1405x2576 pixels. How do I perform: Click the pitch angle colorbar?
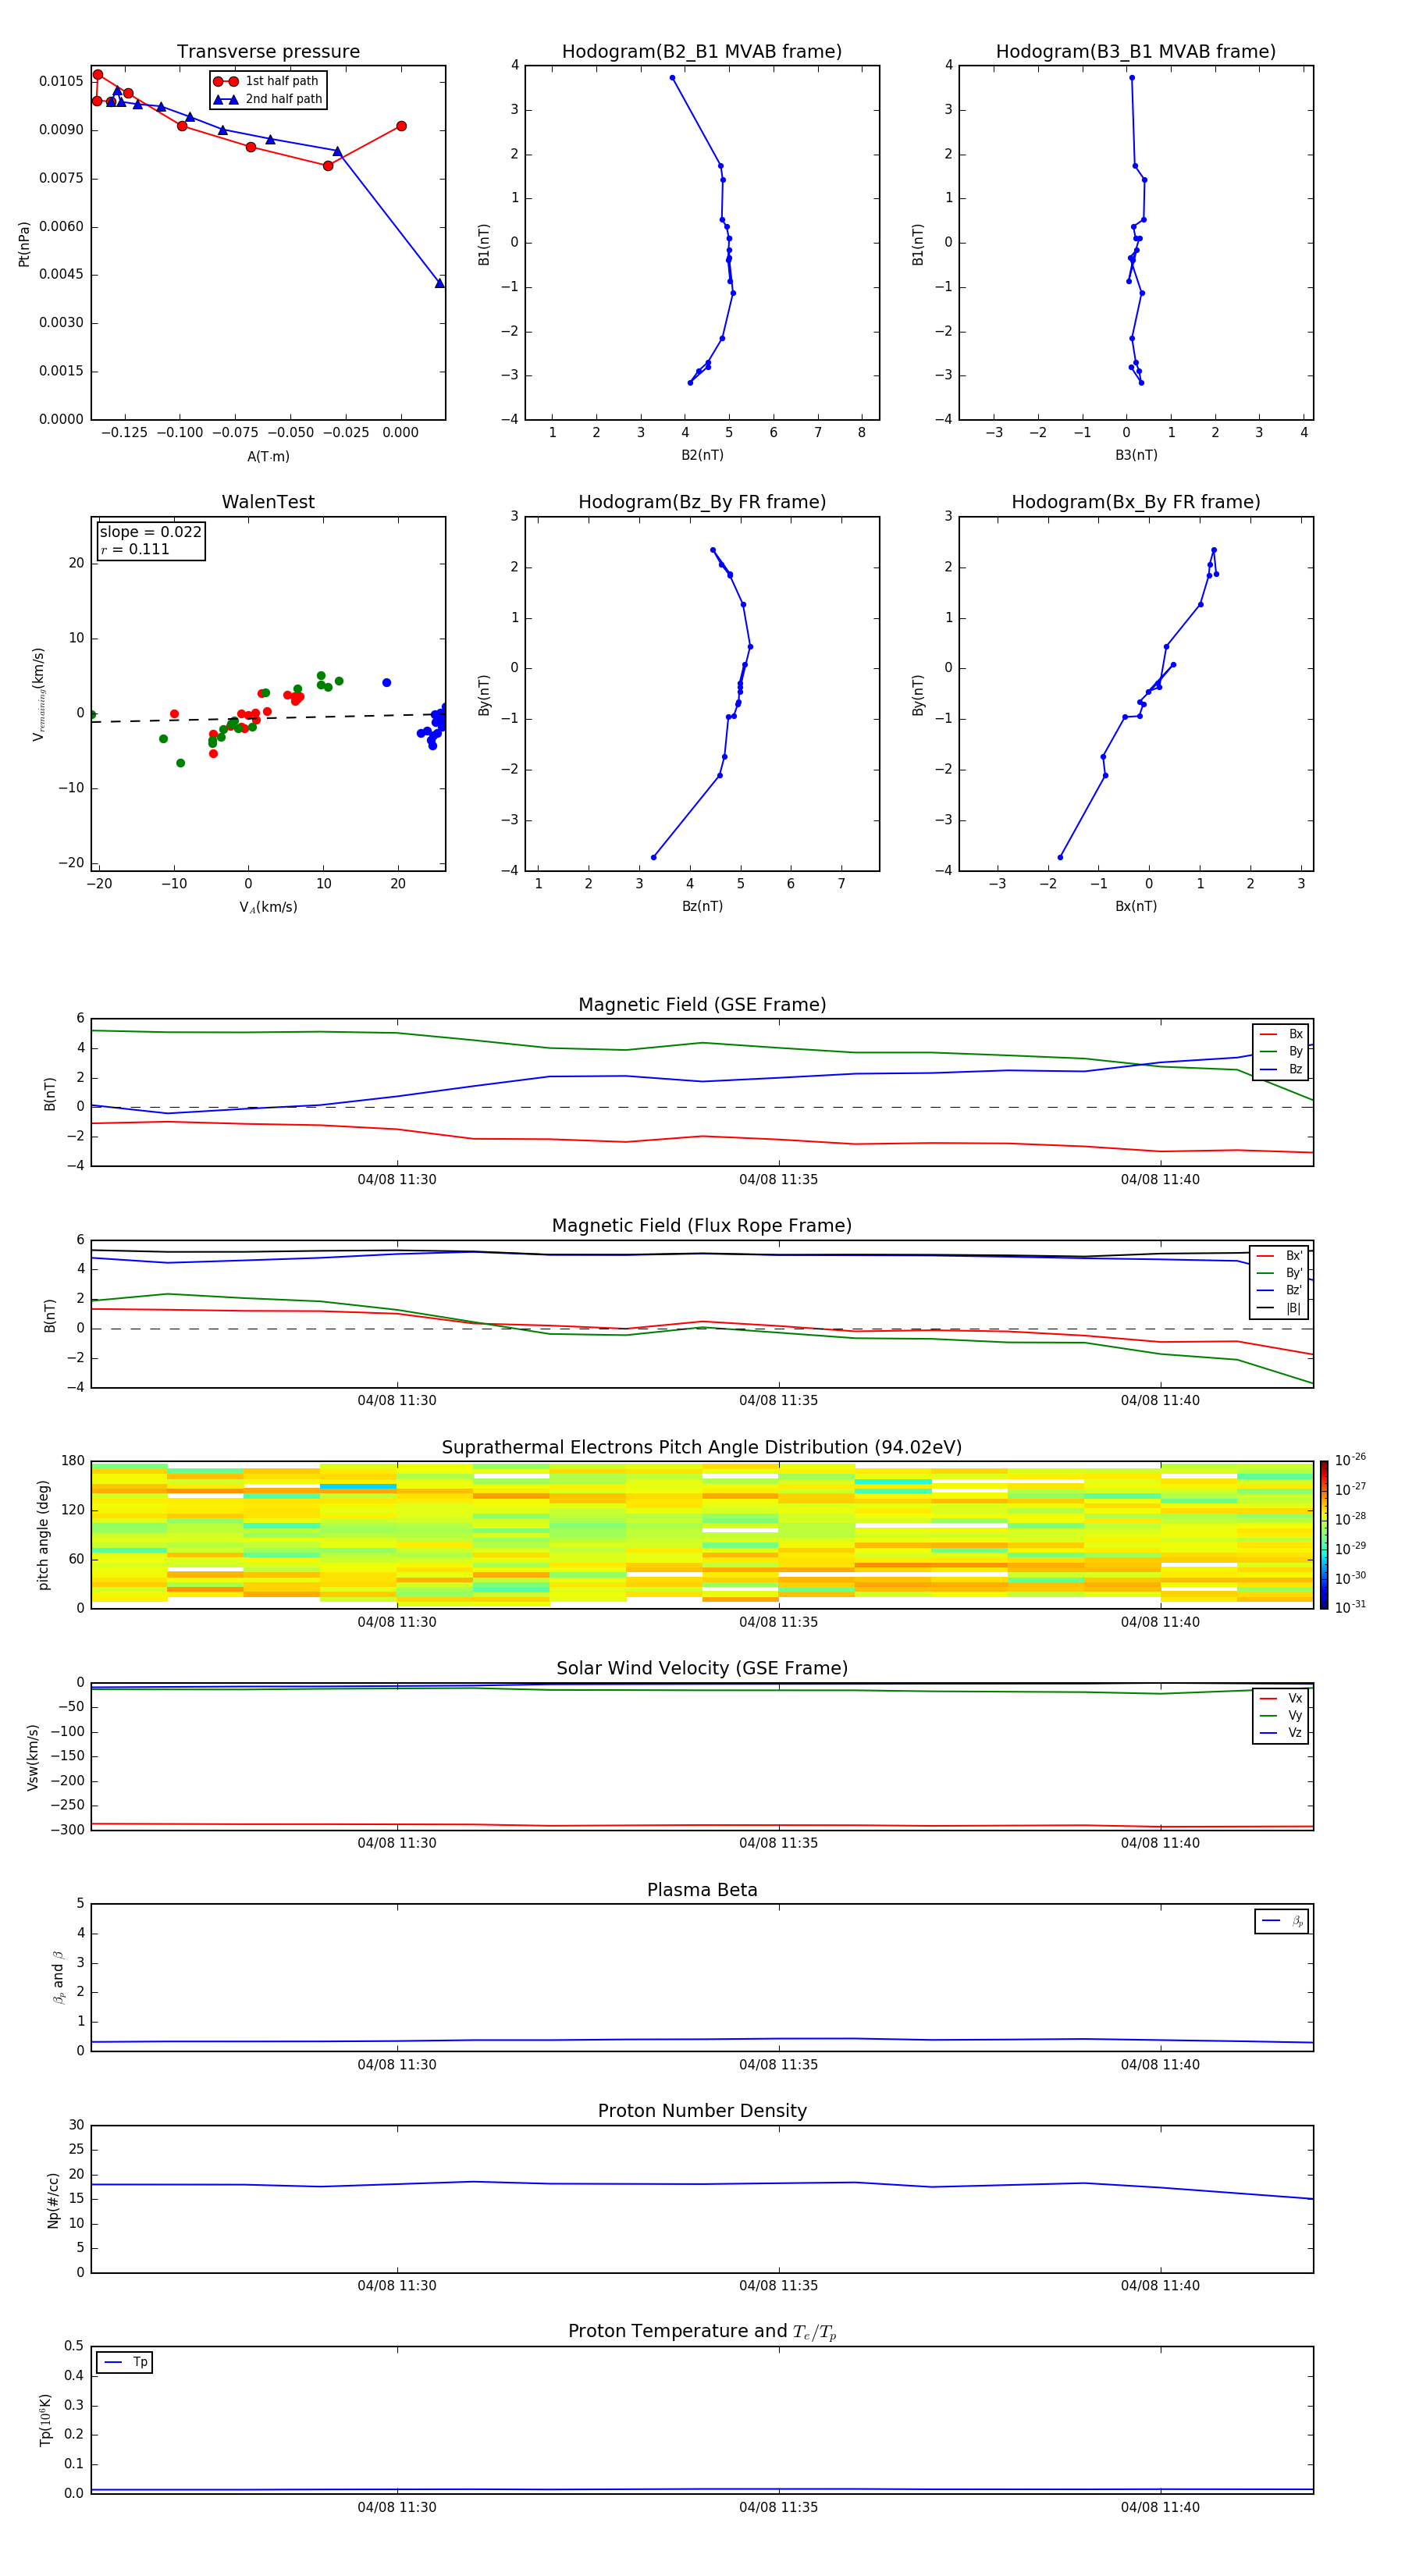pyautogui.click(x=1324, y=1535)
